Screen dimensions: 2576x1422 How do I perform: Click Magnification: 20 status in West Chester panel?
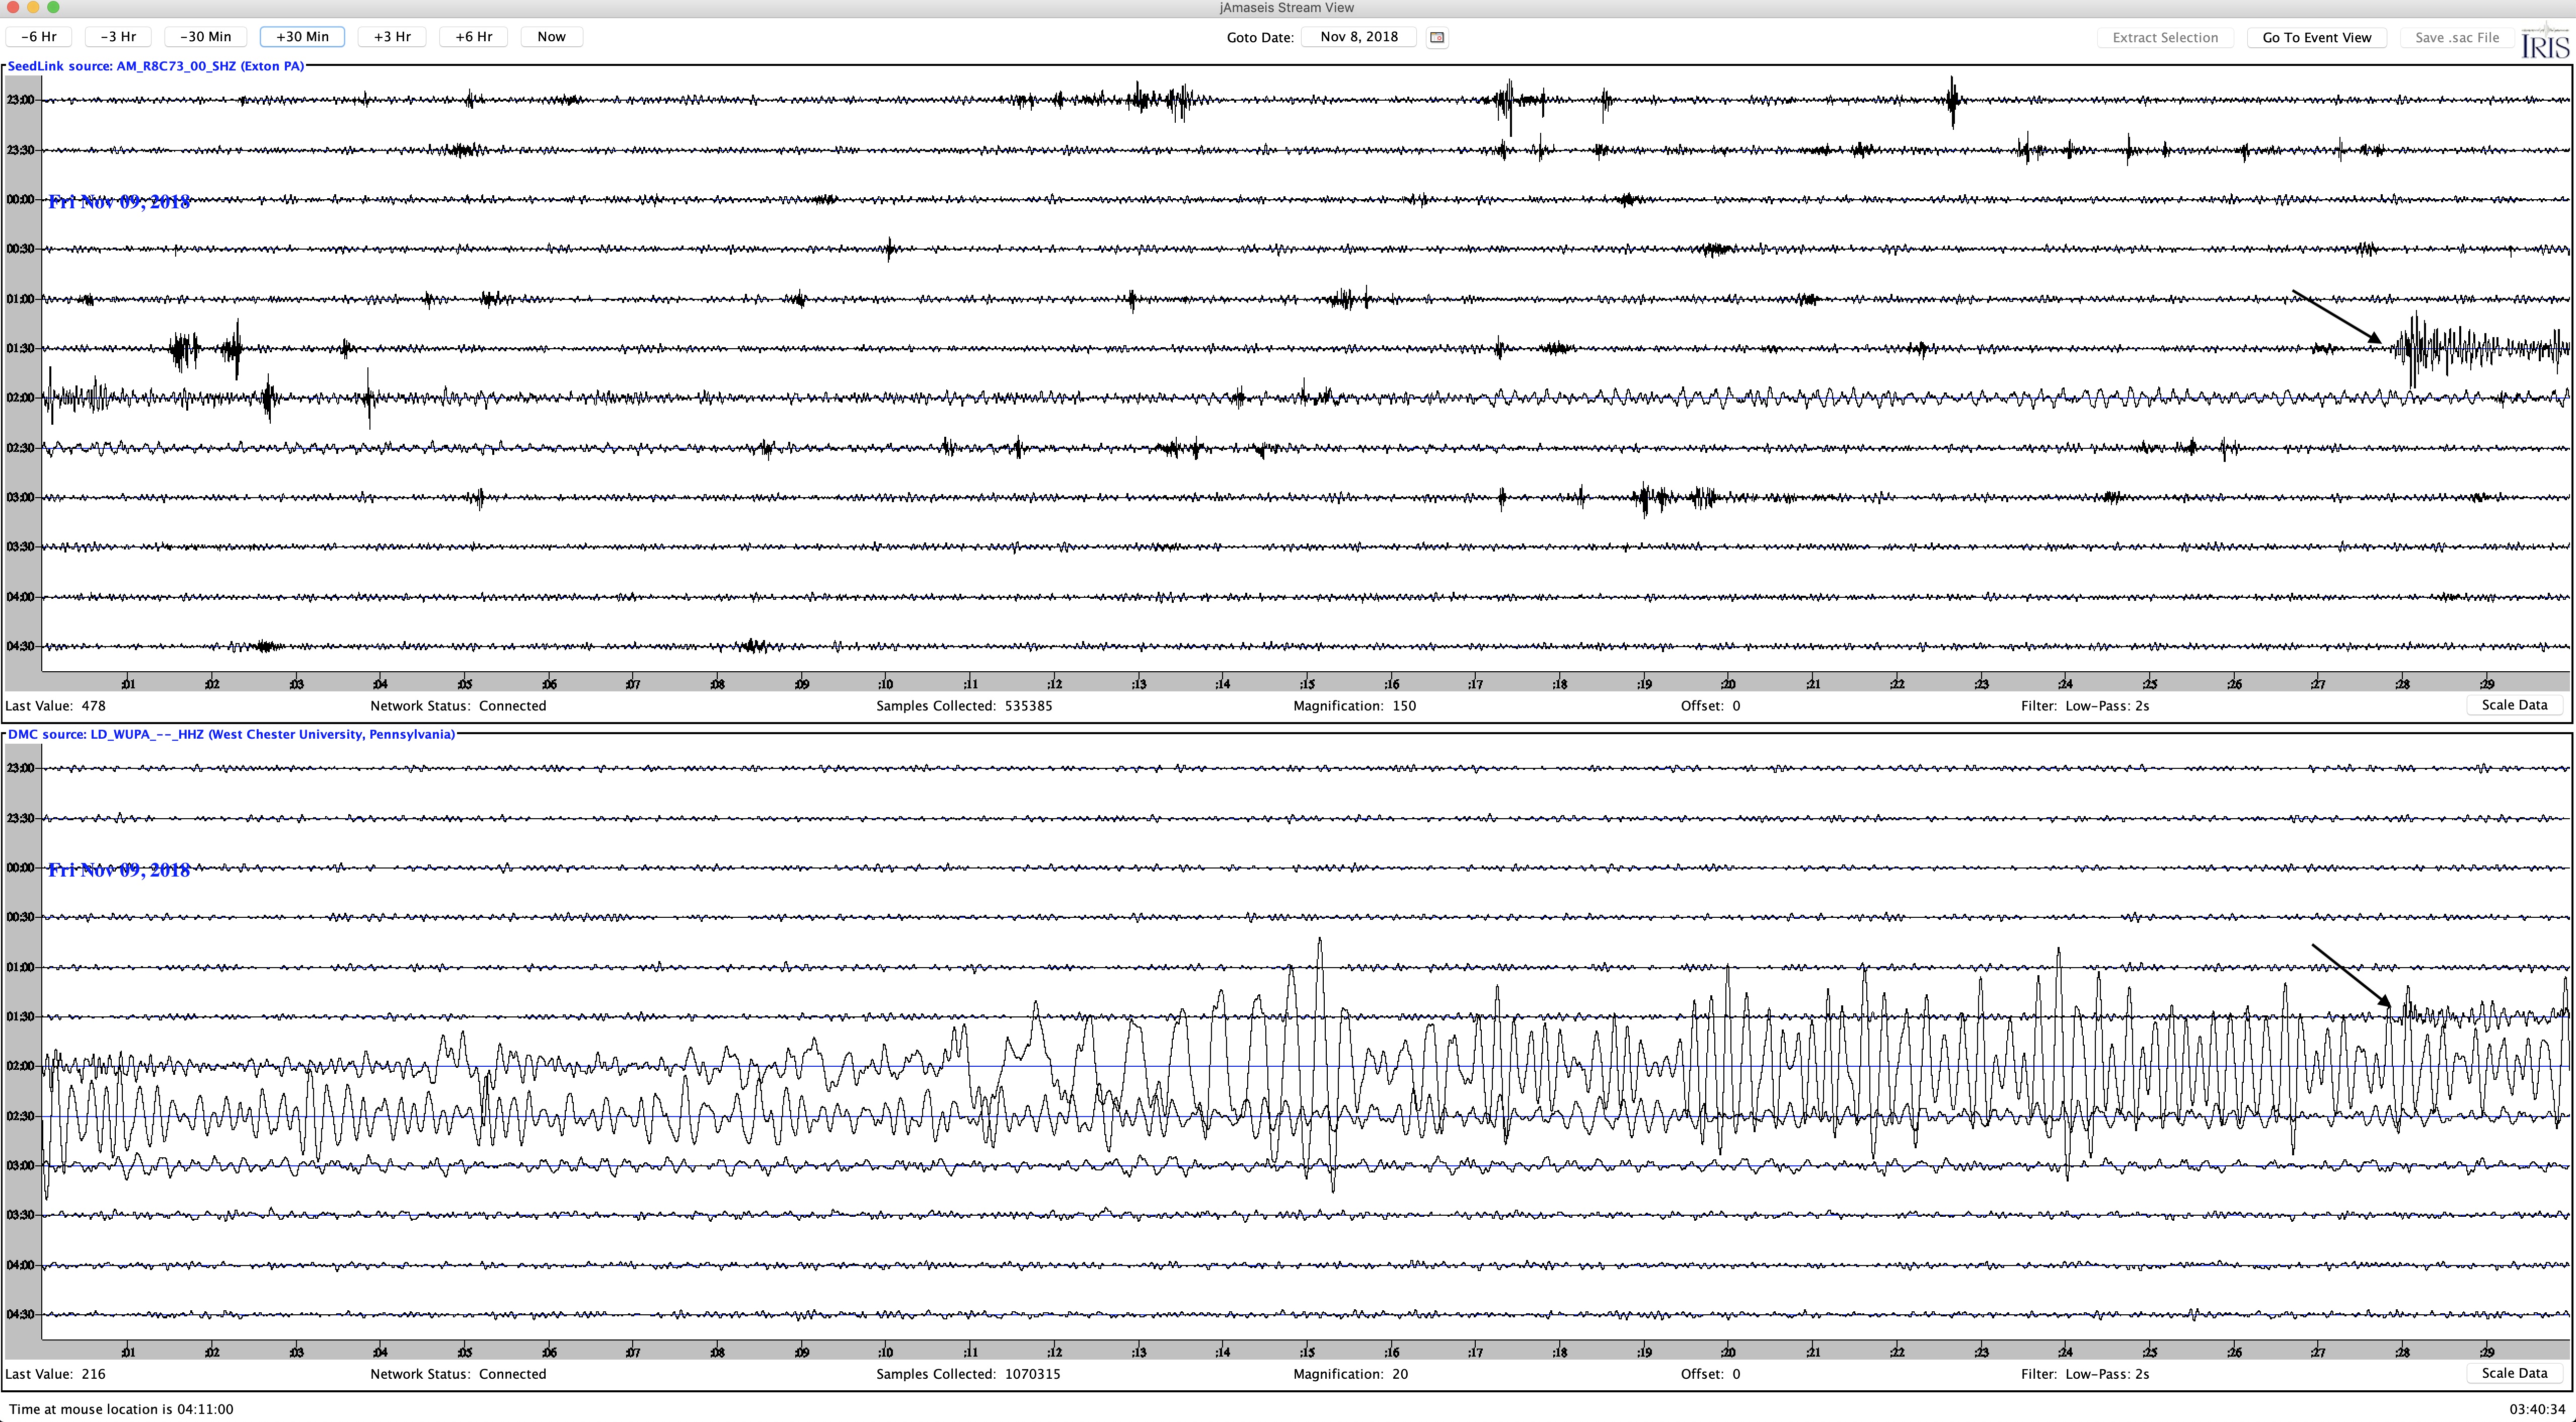(1350, 1374)
